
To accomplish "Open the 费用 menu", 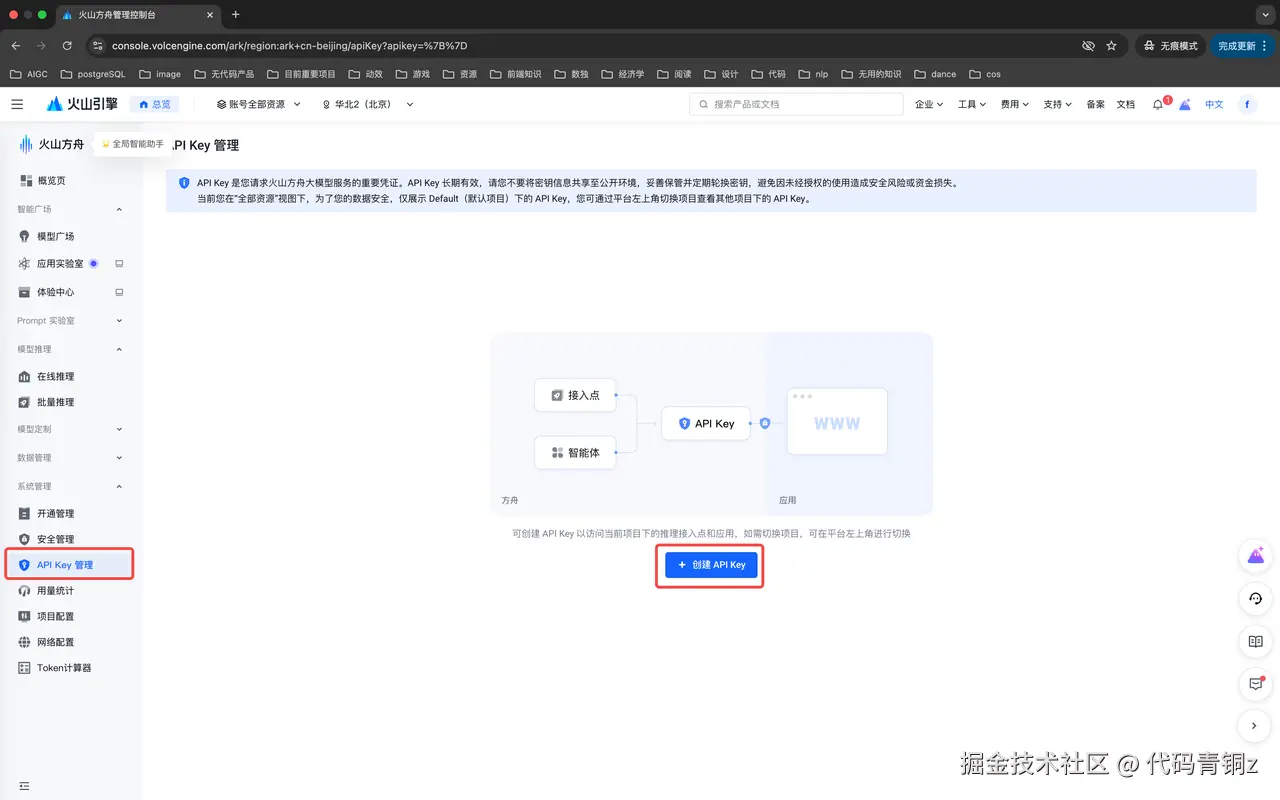I will pyautogui.click(x=1015, y=104).
